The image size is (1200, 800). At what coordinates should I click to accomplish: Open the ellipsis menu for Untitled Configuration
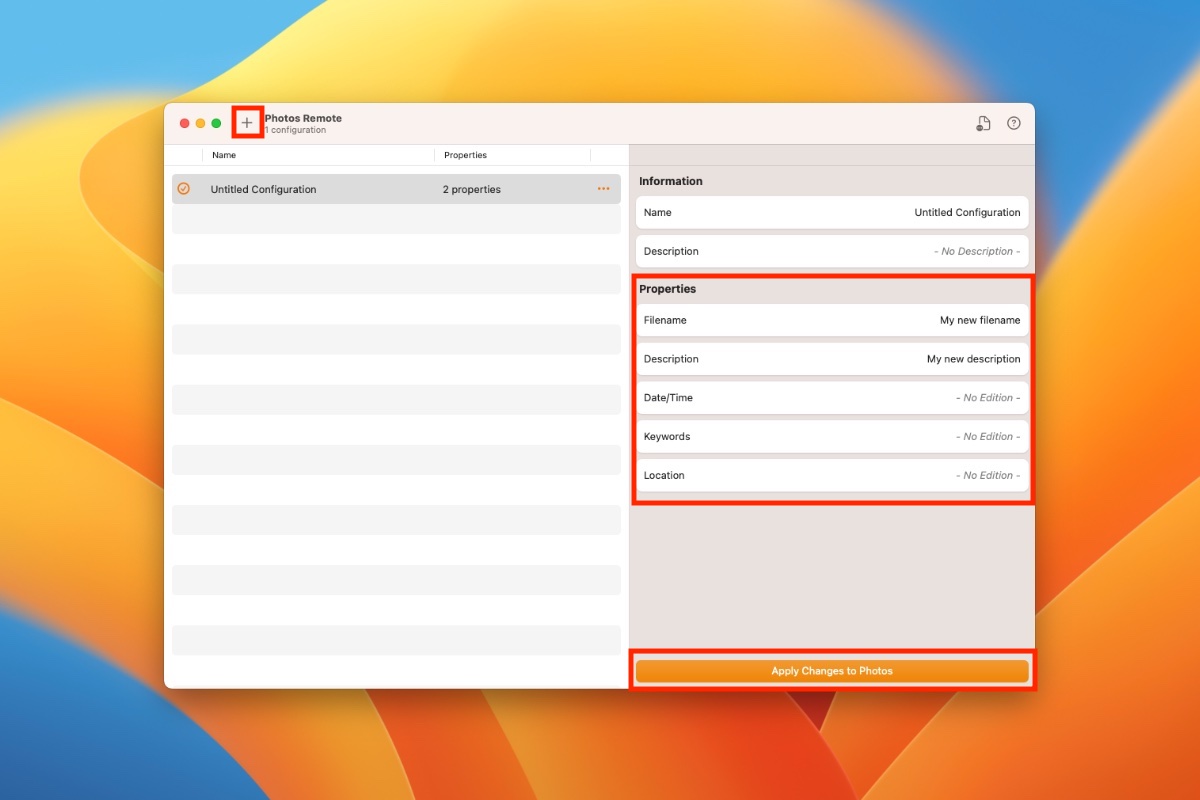[x=603, y=189]
